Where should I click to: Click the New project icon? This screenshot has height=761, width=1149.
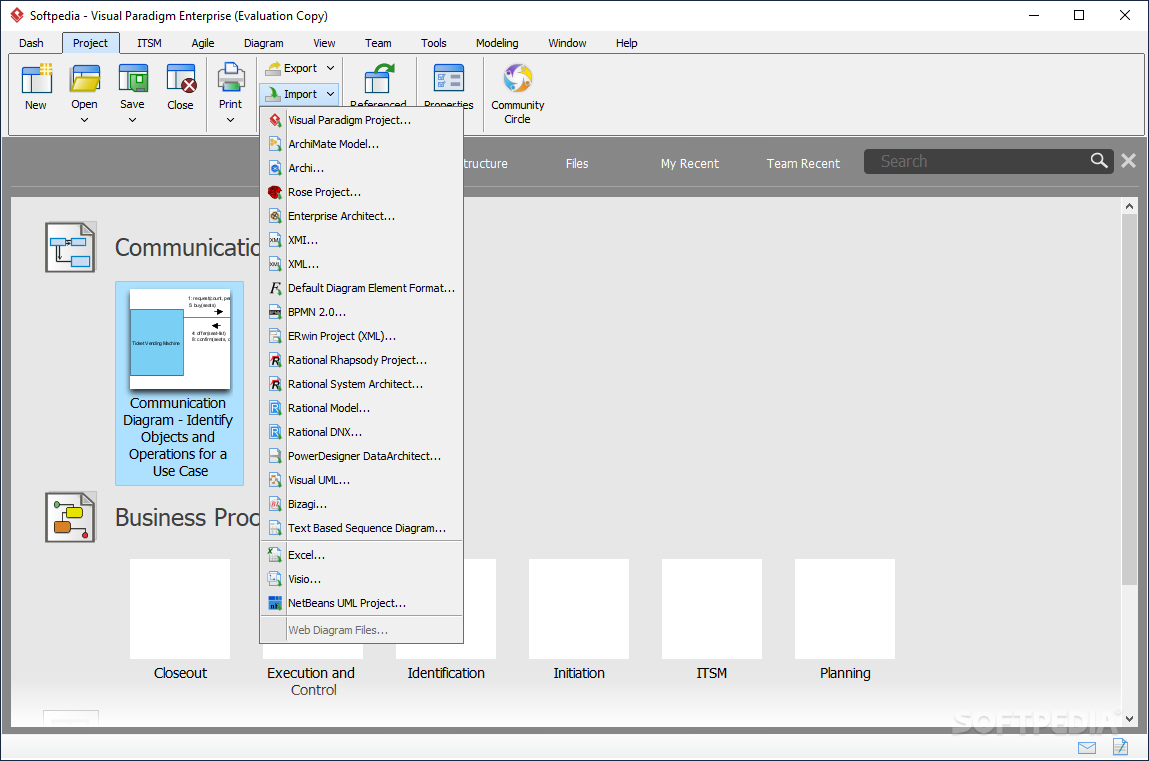[x=36, y=78]
